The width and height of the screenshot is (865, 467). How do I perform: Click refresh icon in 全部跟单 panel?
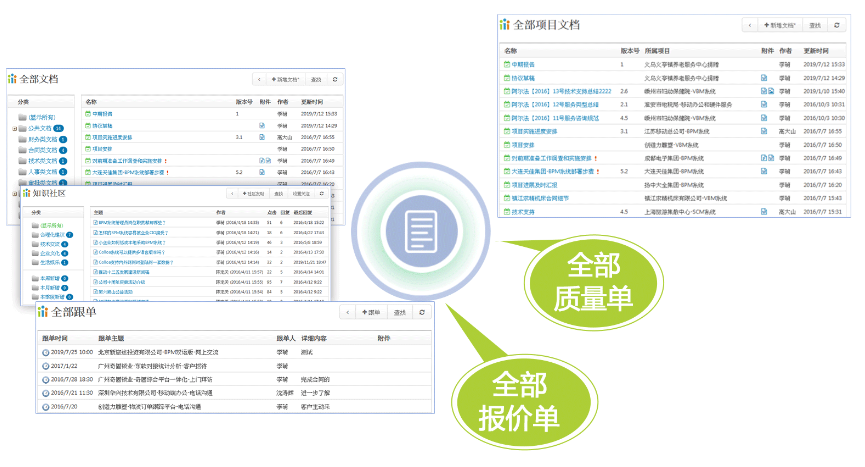(422, 313)
